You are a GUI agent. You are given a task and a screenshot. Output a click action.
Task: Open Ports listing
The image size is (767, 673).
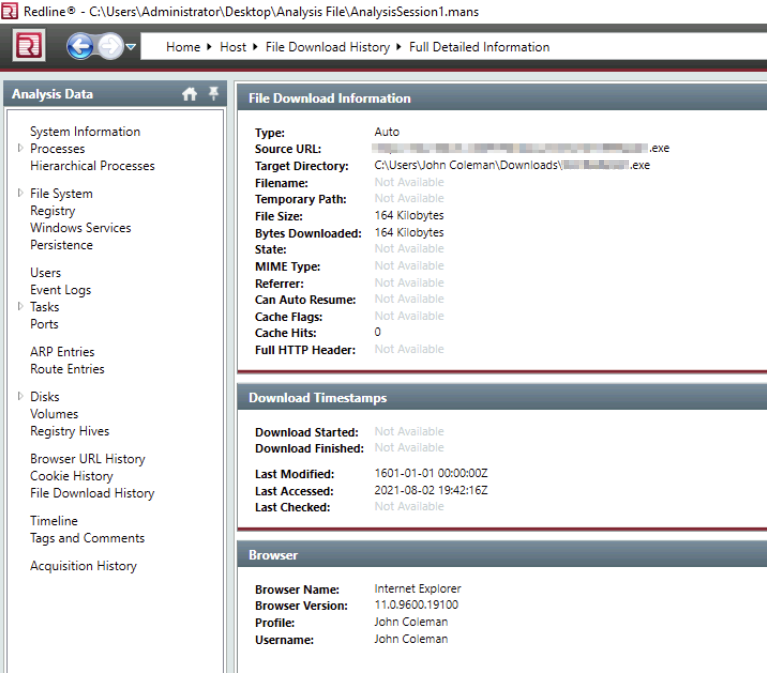(x=44, y=324)
